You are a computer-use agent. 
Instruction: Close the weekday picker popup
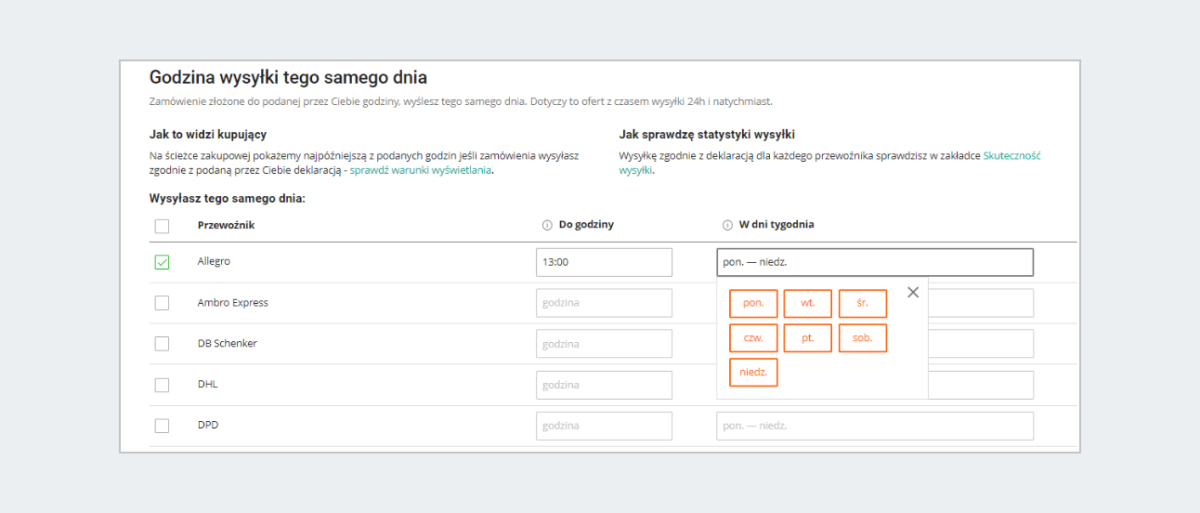tap(912, 292)
